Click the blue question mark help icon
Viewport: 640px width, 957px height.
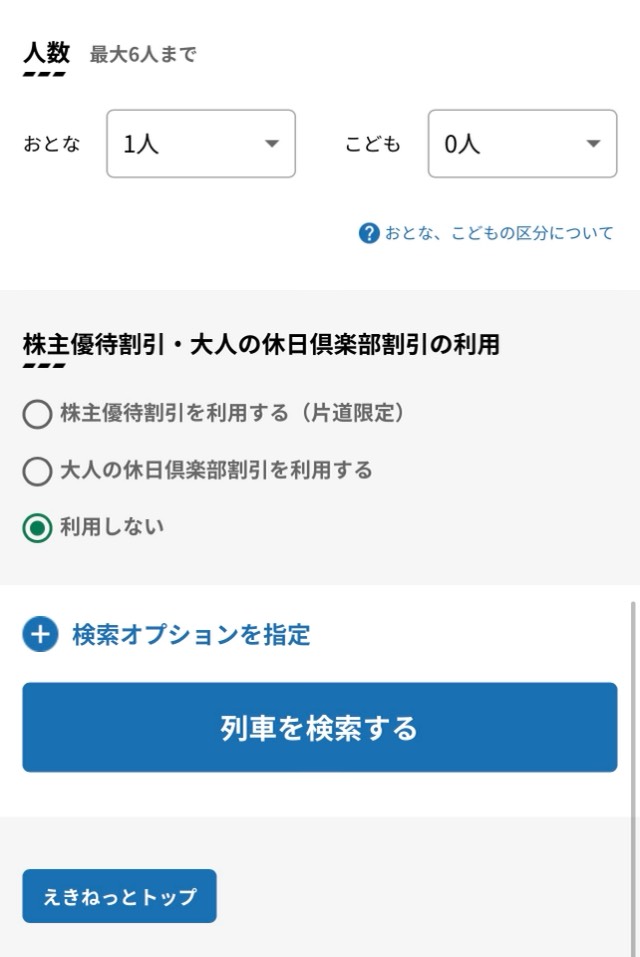pos(369,233)
